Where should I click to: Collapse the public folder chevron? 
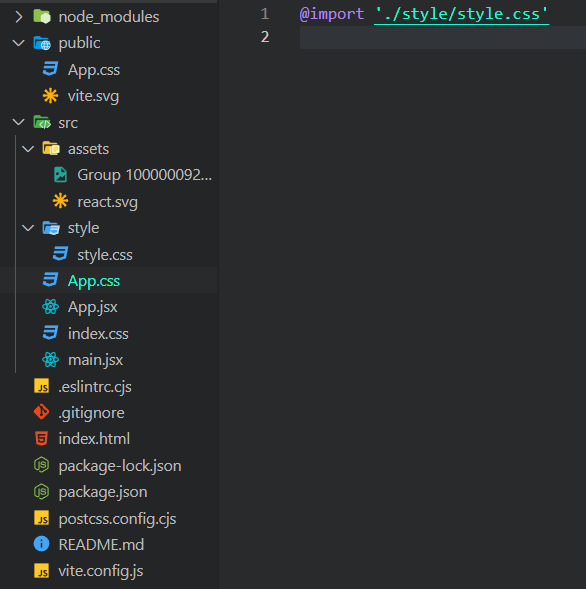(19, 43)
